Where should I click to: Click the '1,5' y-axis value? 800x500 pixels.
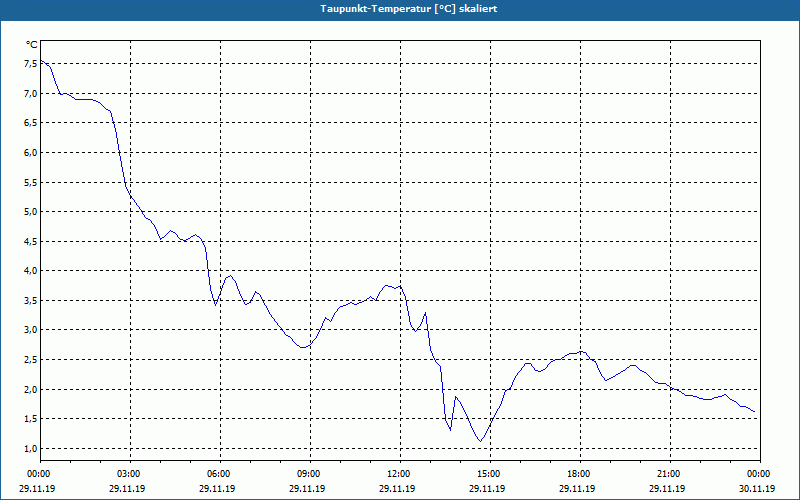click(31, 419)
